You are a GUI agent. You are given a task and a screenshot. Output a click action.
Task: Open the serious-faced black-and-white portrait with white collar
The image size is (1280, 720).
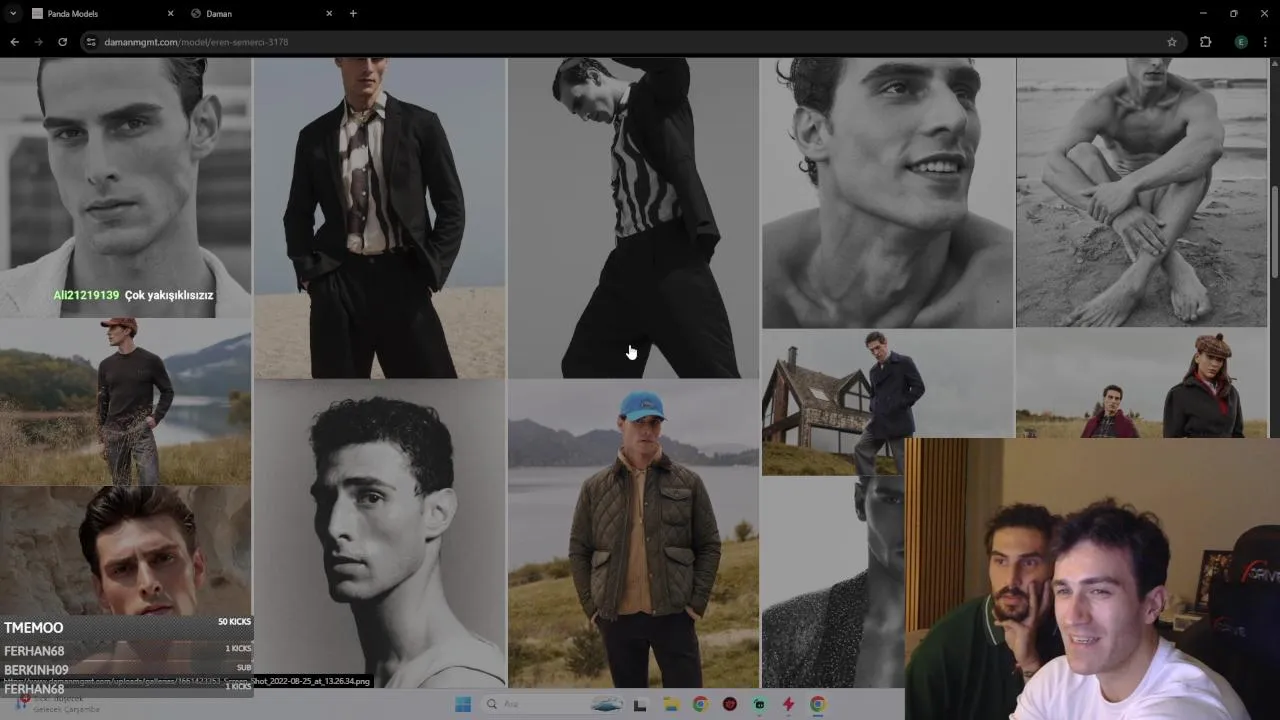[125, 187]
